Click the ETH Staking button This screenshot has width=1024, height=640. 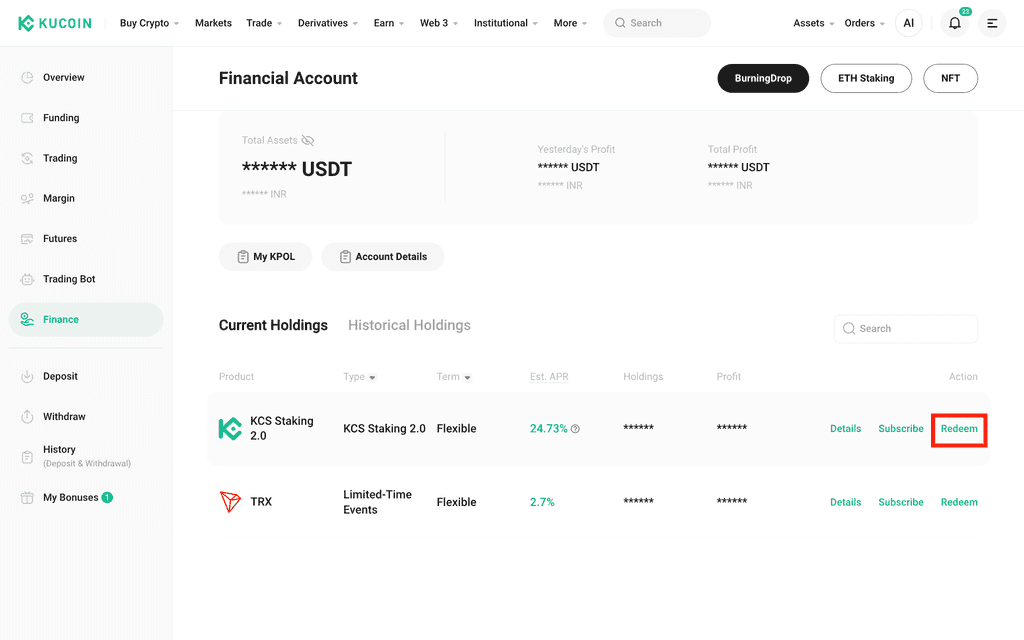866,78
